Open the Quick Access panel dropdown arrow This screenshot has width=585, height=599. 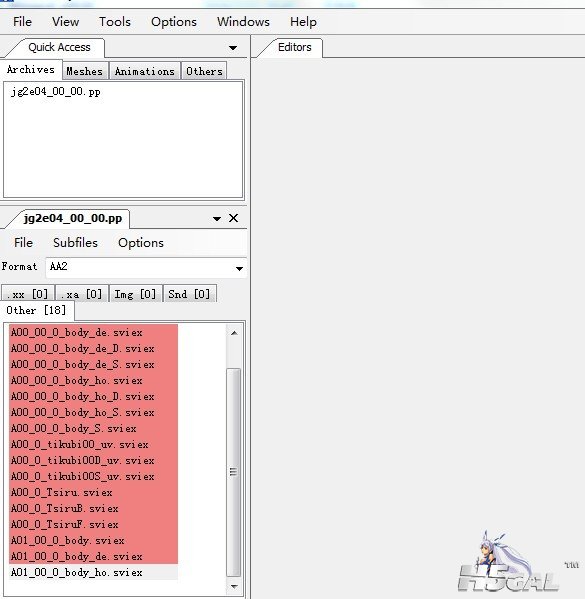(233, 48)
